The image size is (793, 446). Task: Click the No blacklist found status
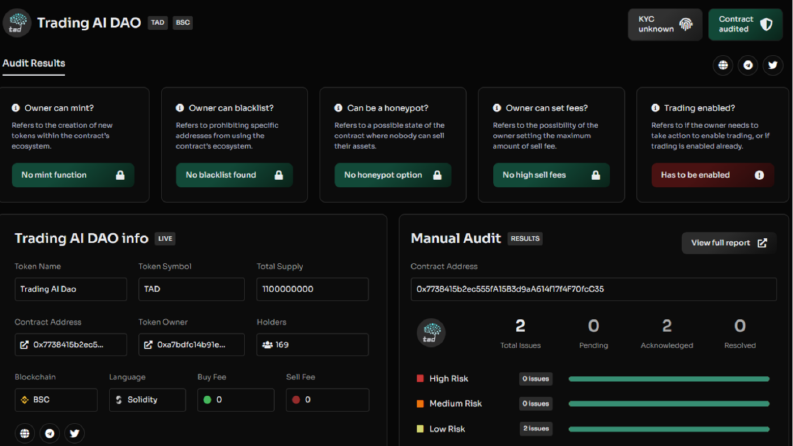pyautogui.click(x=234, y=175)
